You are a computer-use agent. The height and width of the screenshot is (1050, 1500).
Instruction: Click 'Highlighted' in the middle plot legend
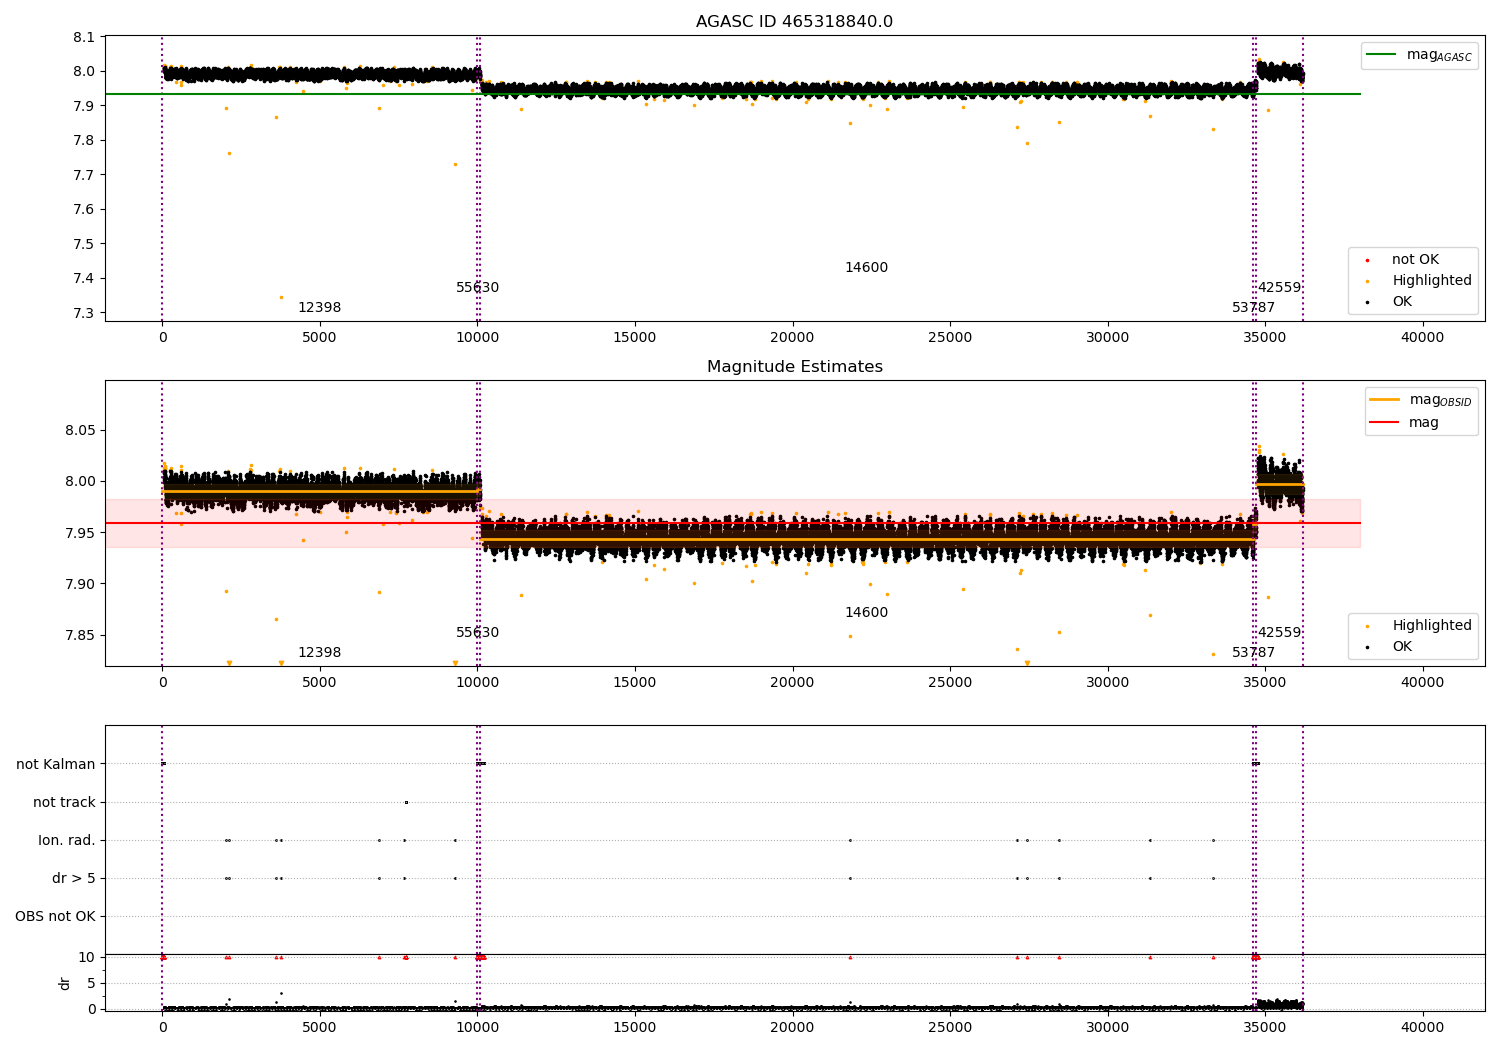pyautogui.click(x=1420, y=626)
